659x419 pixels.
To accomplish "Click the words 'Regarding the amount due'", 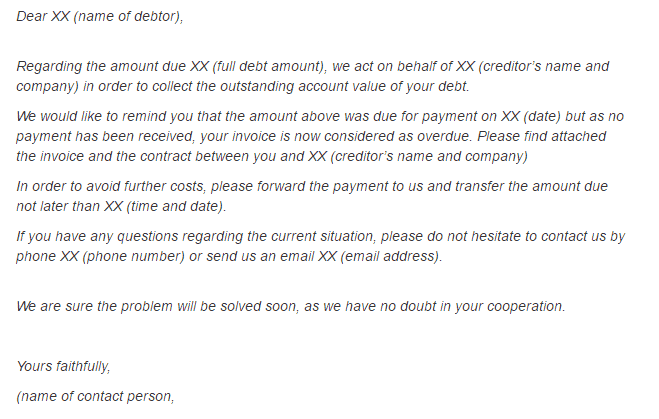I will pos(101,66).
